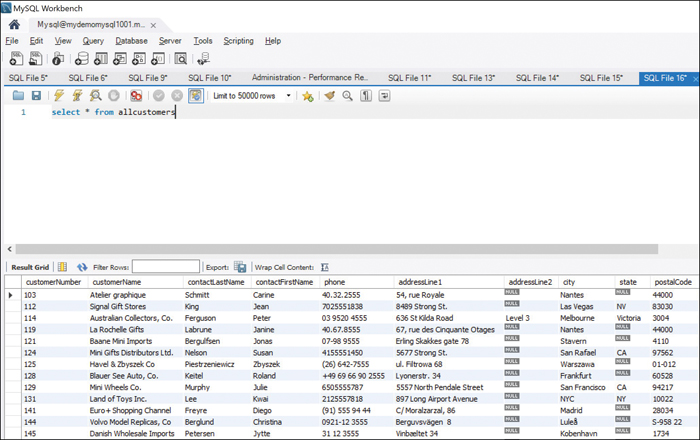This screenshot has width=700, height=440.
Task: Export recordset to external file icon
Action: (x=240, y=267)
